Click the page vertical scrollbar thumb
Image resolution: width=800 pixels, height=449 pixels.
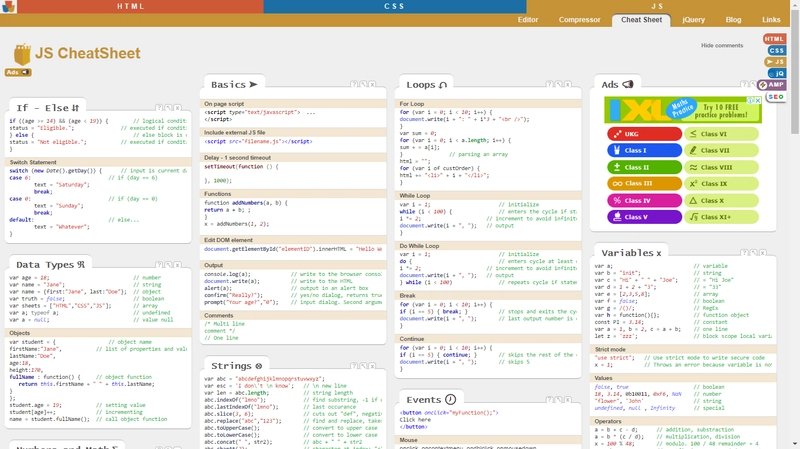(x=794, y=71)
